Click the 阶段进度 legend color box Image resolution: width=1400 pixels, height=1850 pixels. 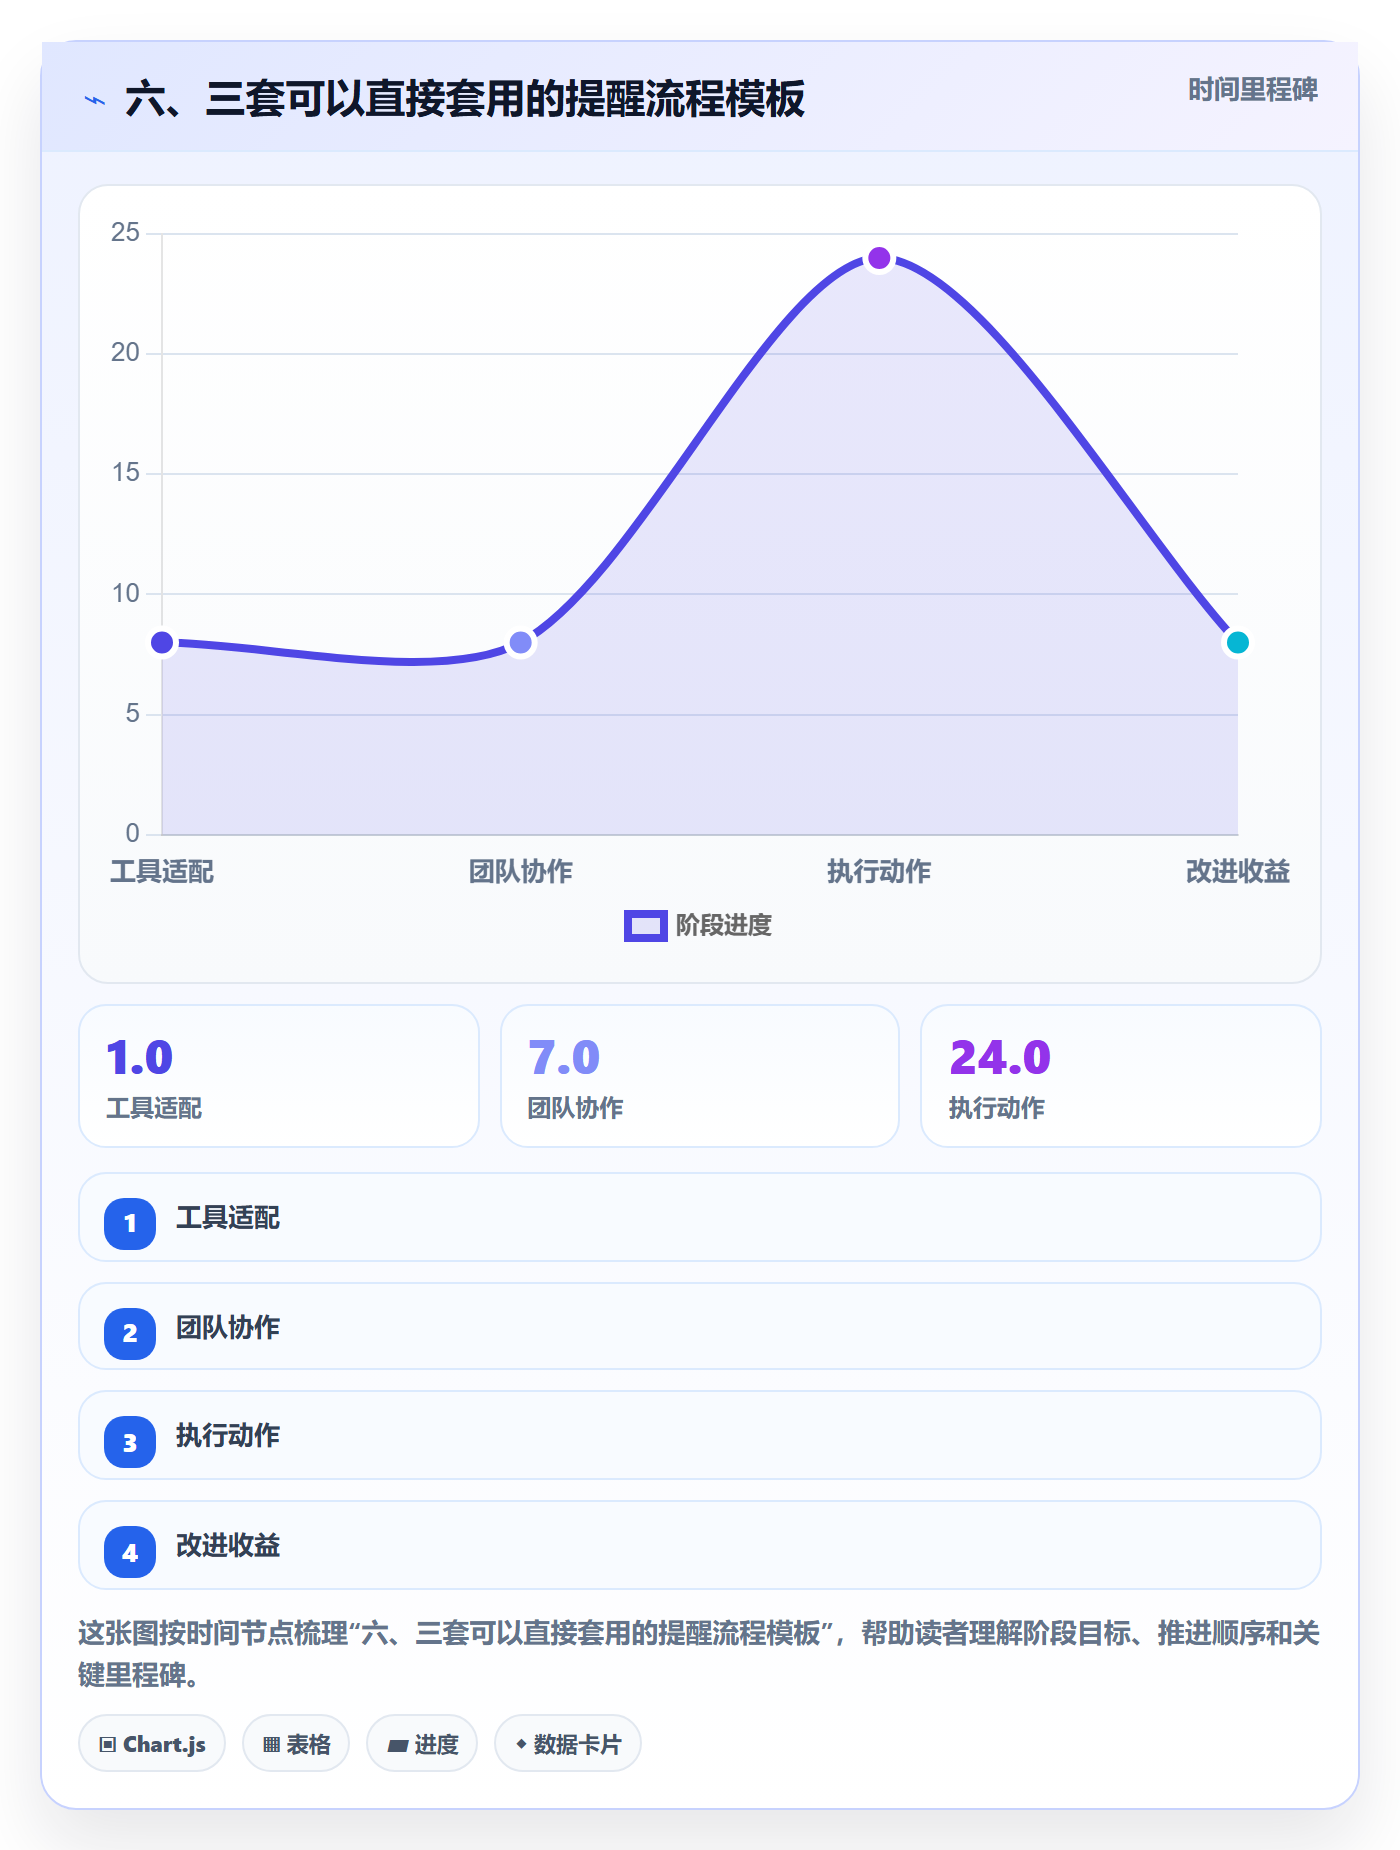tap(646, 926)
